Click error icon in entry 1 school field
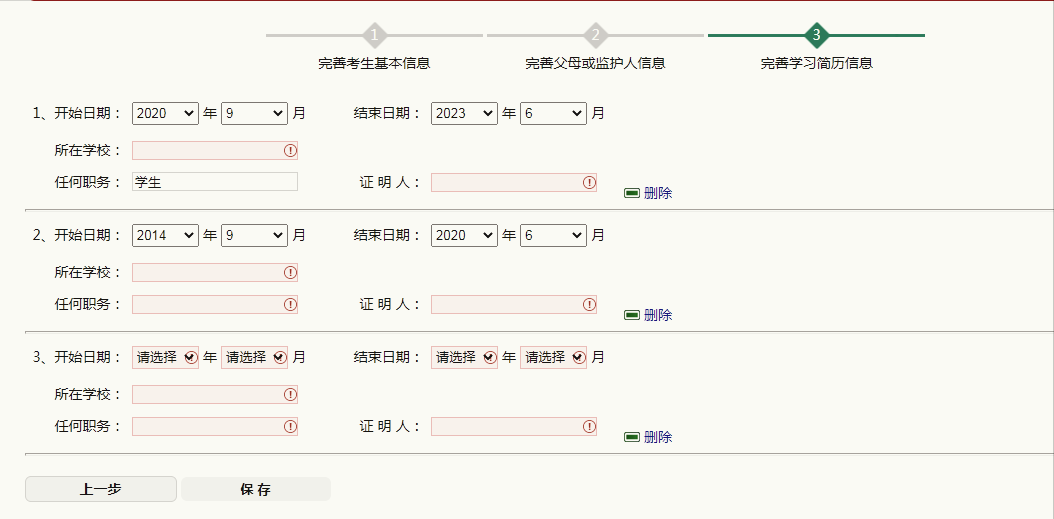 [x=290, y=151]
